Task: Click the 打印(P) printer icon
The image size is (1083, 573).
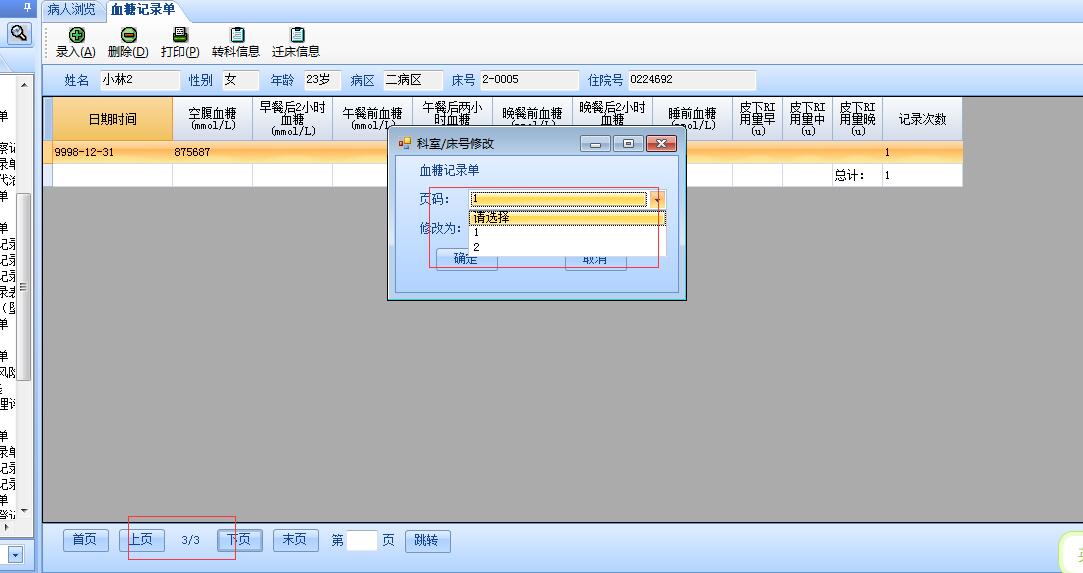Action: tap(180, 35)
